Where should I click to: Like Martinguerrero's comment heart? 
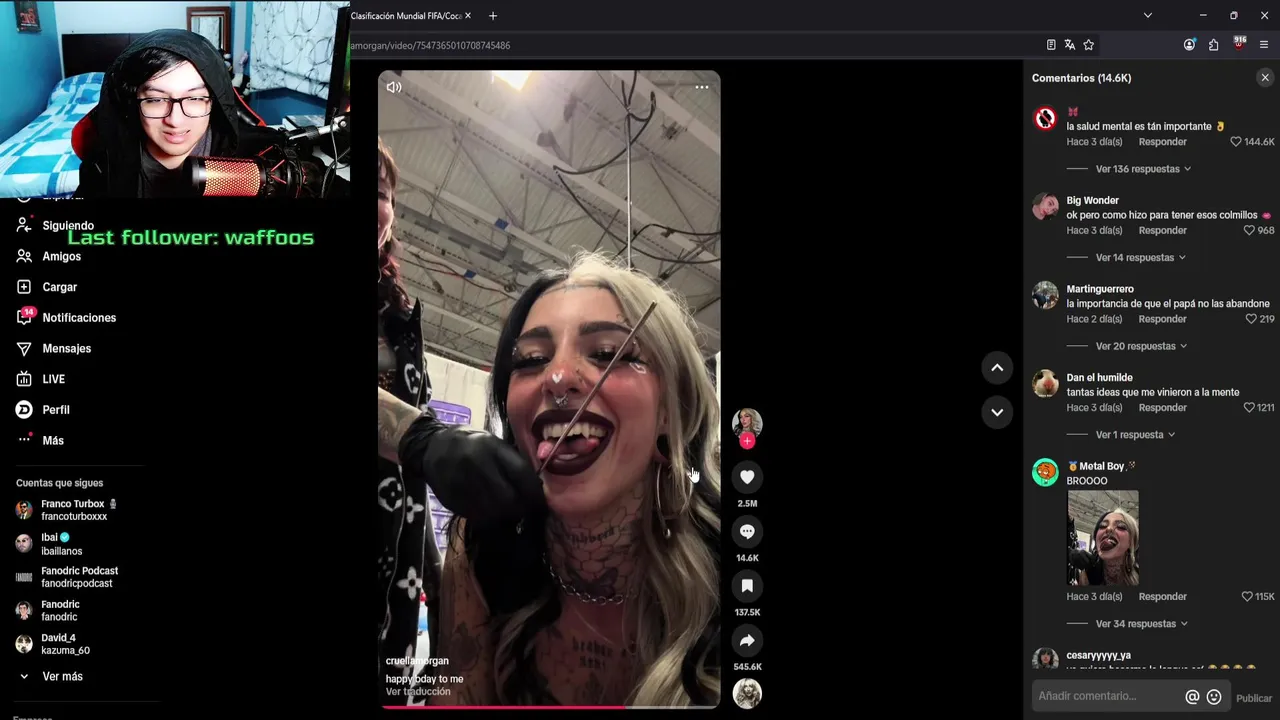click(x=1251, y=319)
